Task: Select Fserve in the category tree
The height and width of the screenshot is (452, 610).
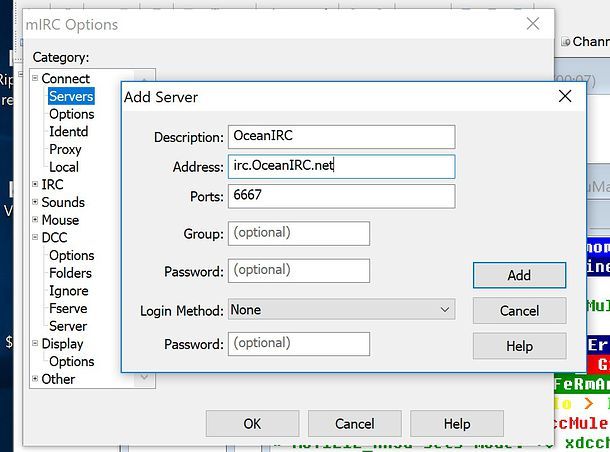Action: coord(68,308)
